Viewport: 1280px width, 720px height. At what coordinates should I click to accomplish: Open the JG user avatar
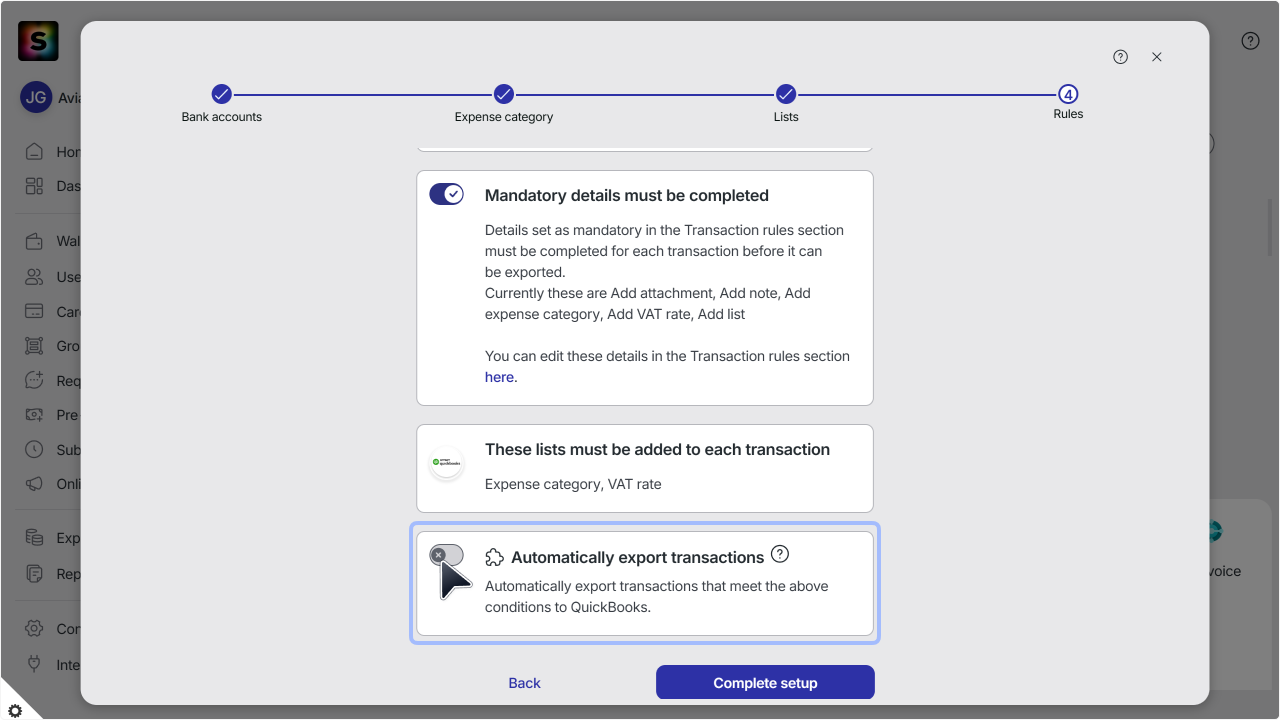pos(36,98)
